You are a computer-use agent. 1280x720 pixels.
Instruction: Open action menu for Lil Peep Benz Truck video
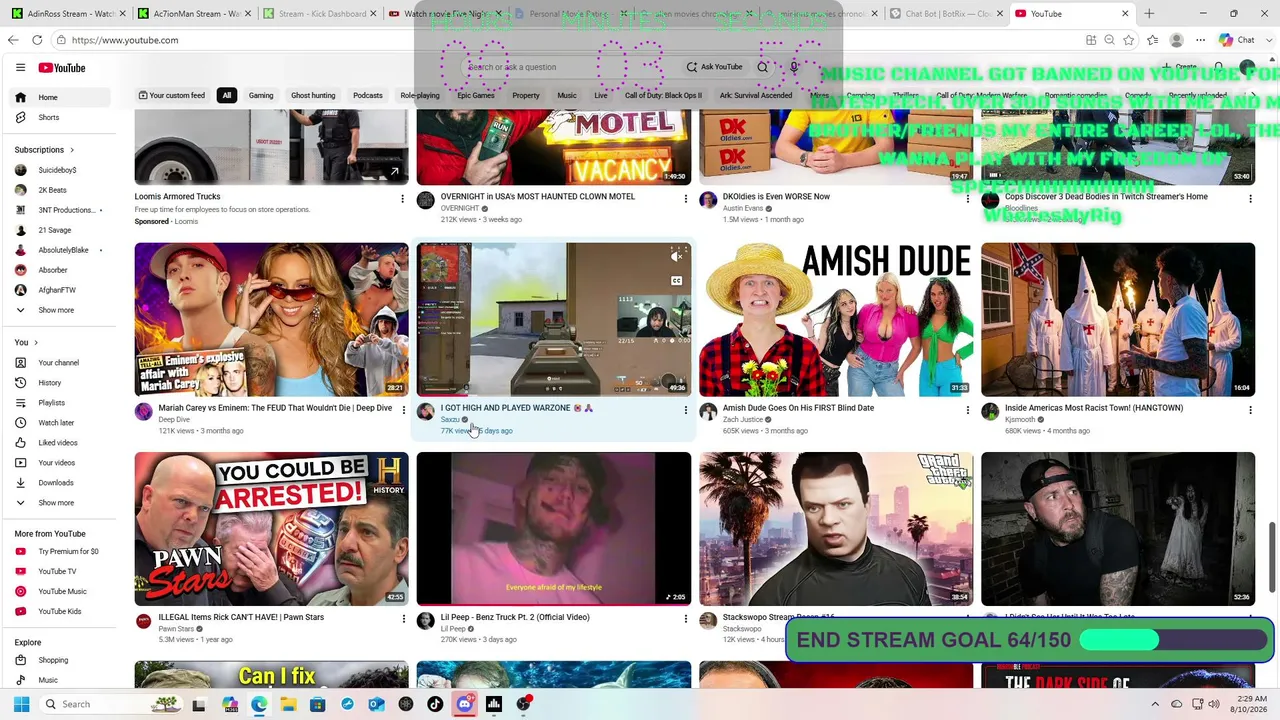(x=685, y=619)
